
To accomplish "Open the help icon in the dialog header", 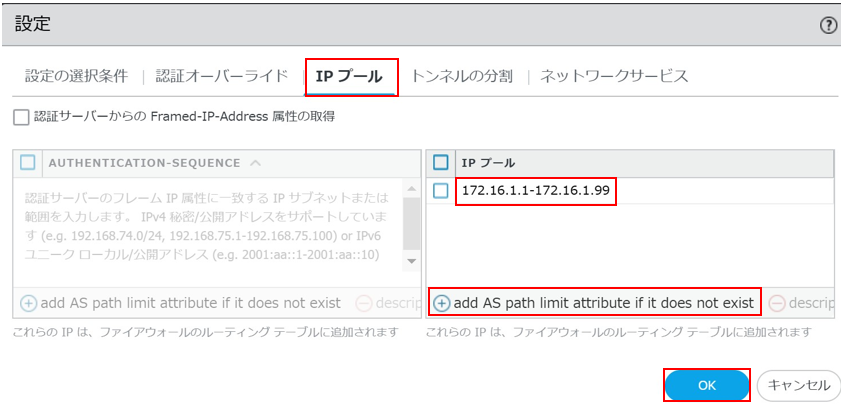I will (828, 26).
